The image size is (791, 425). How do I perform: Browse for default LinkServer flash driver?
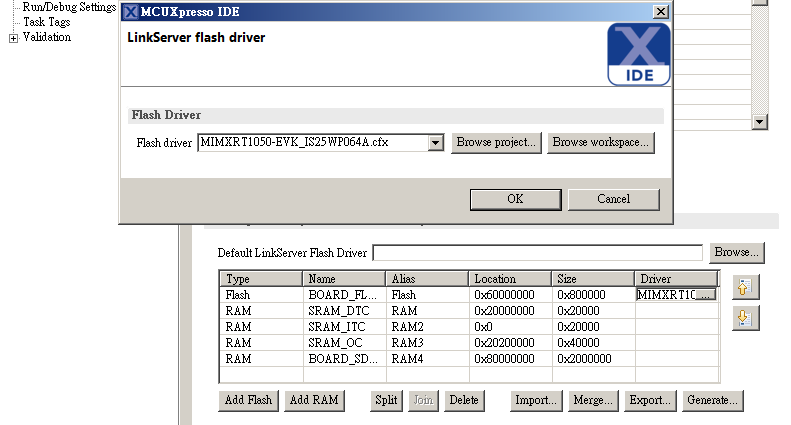(x=737, y=252)
